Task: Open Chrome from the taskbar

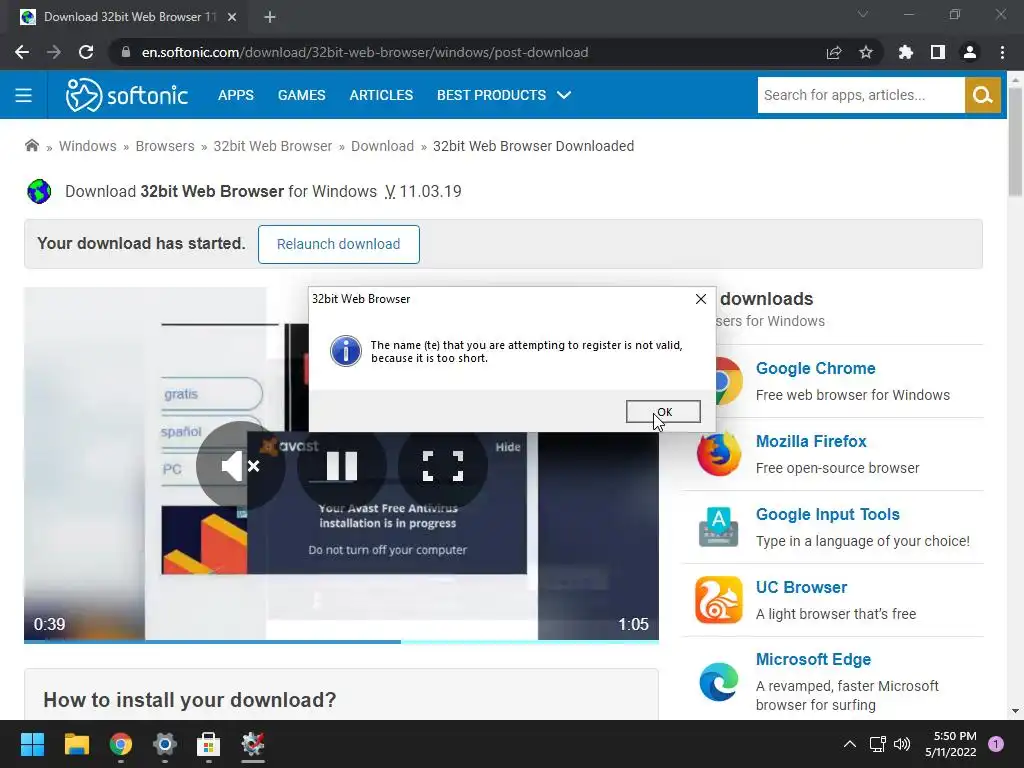Action: [121, 744]
